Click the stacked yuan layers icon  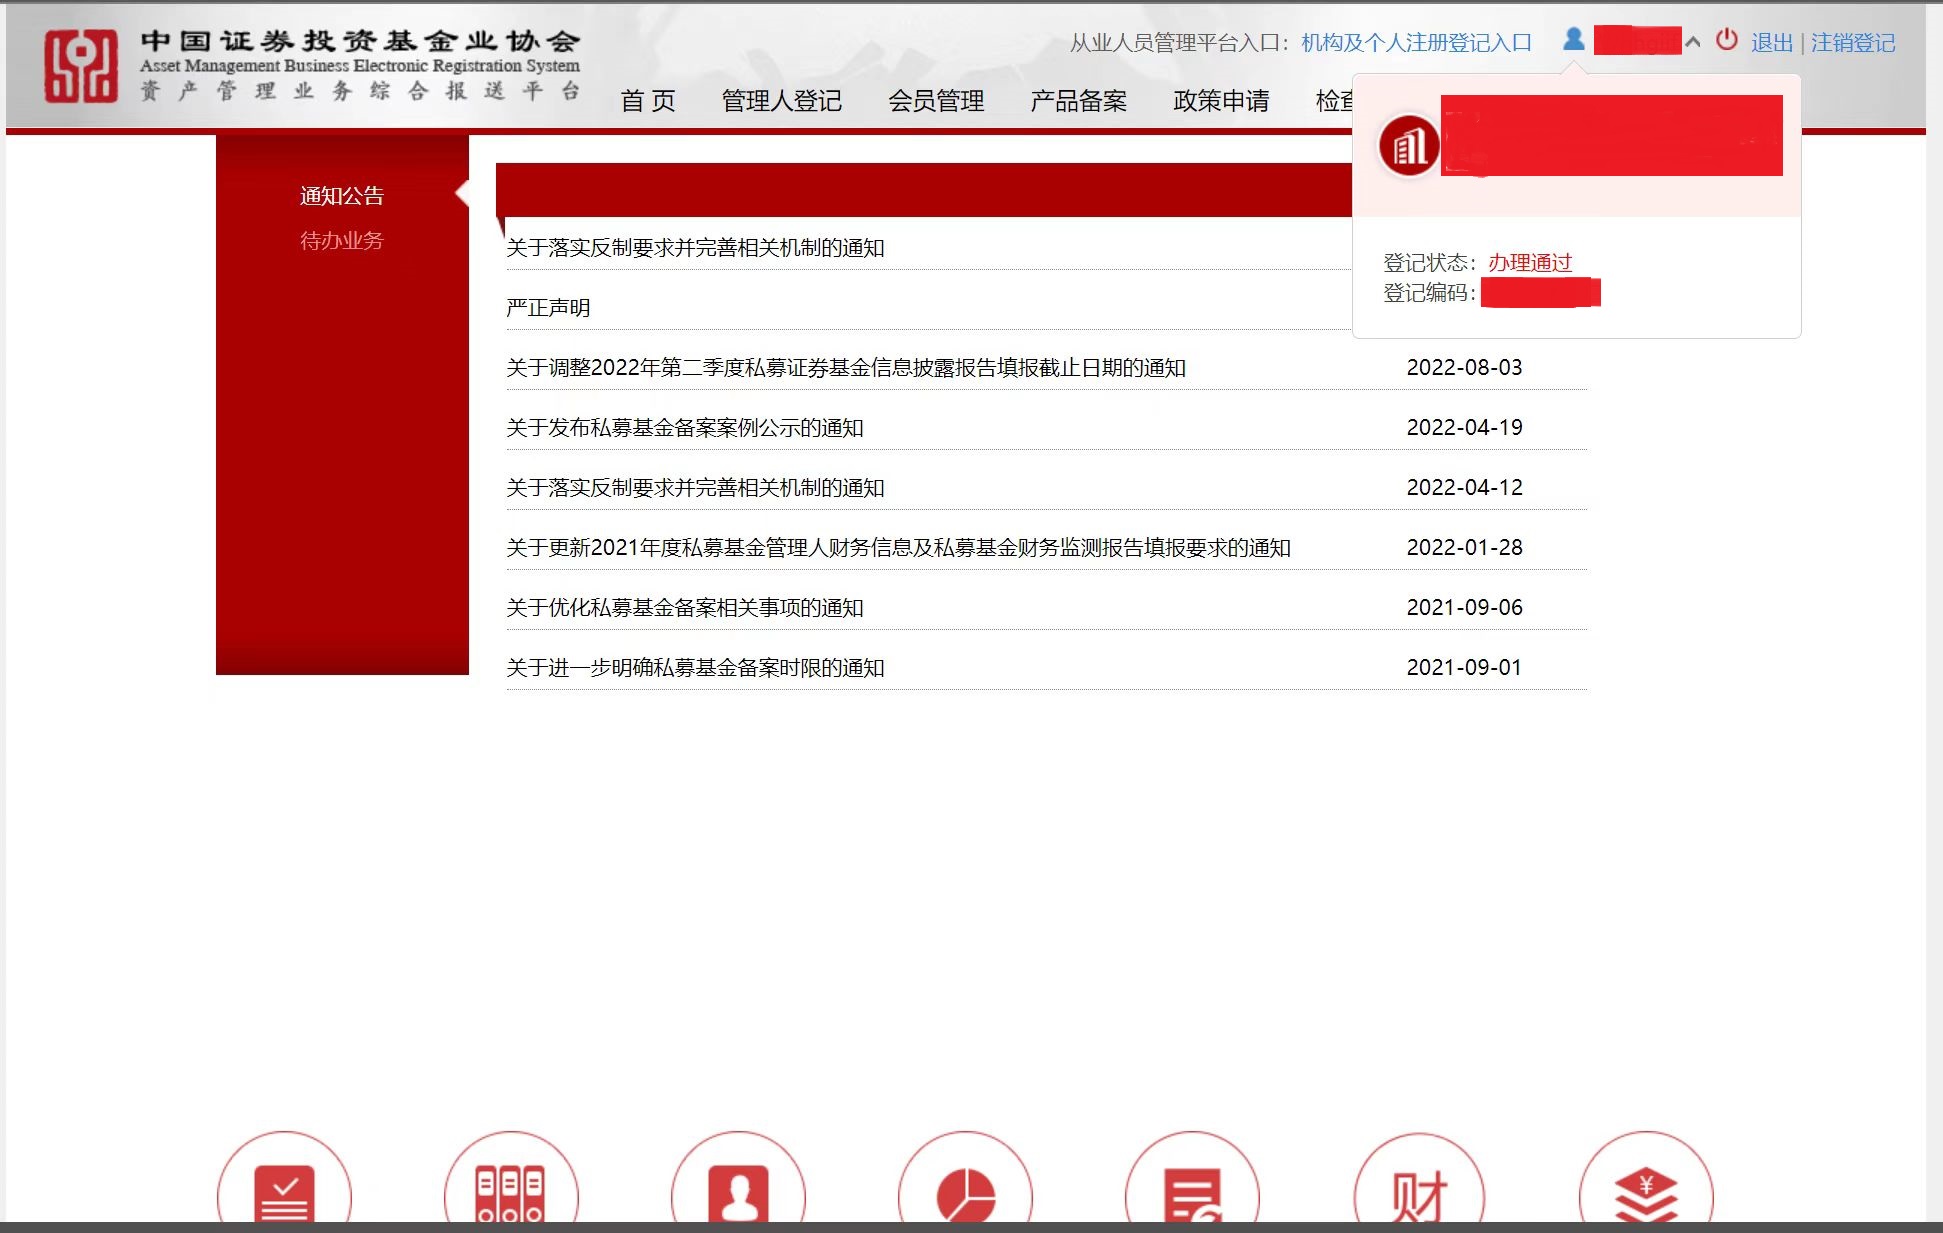click(x=1646, y=1190)
